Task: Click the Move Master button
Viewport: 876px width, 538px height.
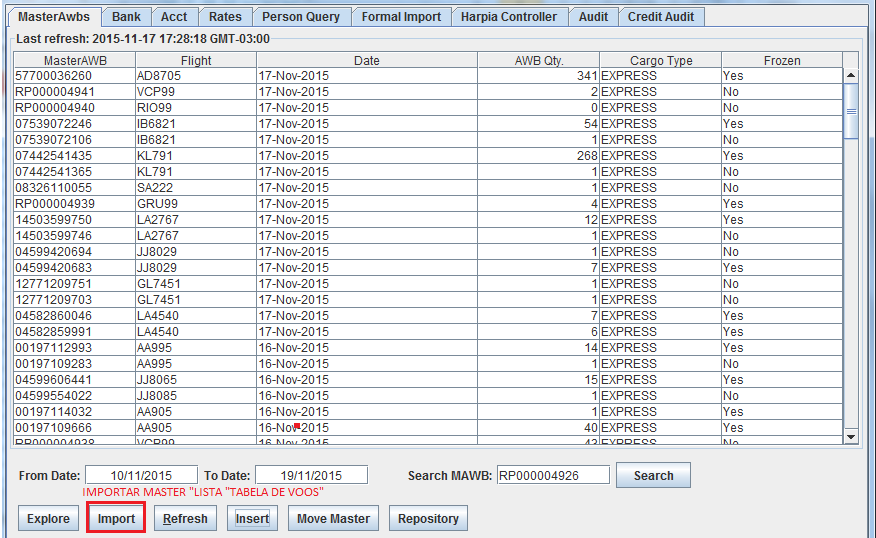Action: coord(334,518)
